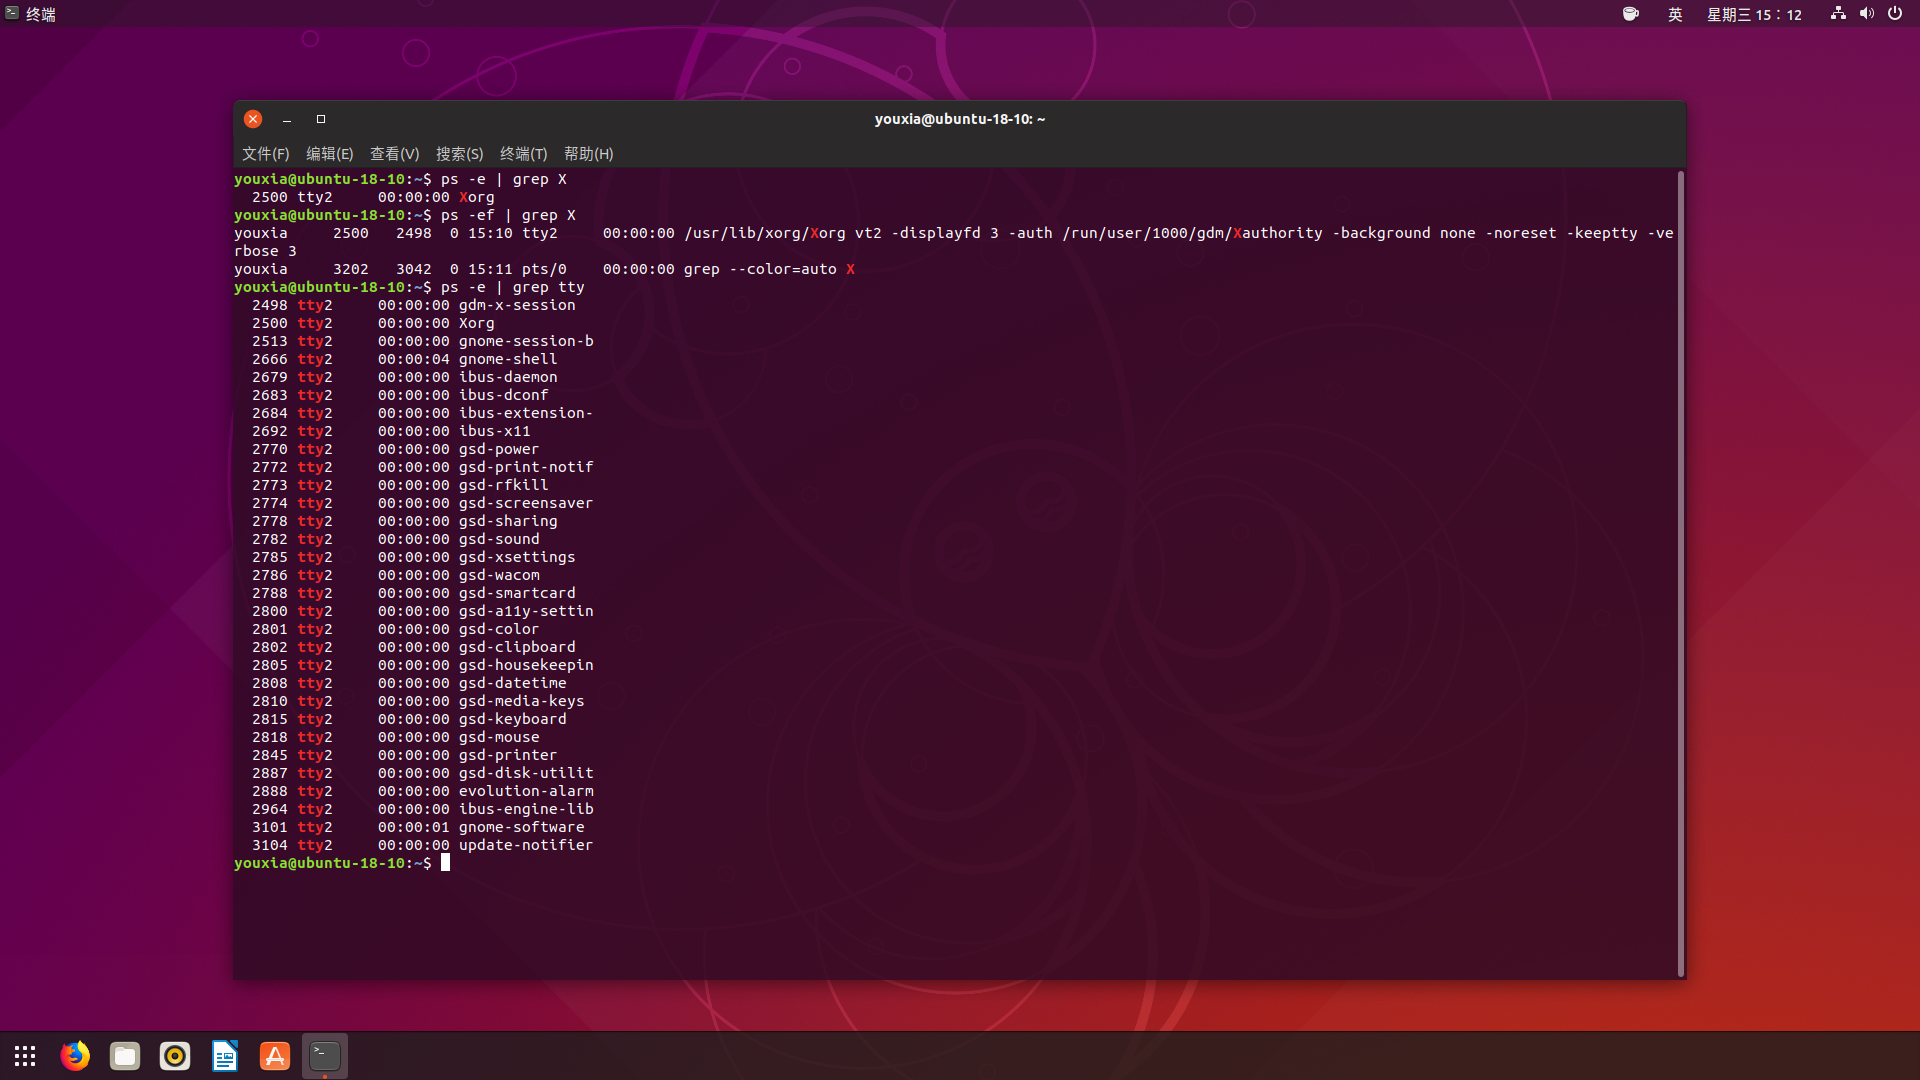Click the gsd-print-notif process name
Viewport: 1920px width, 1080px height.
coord(526,467)
